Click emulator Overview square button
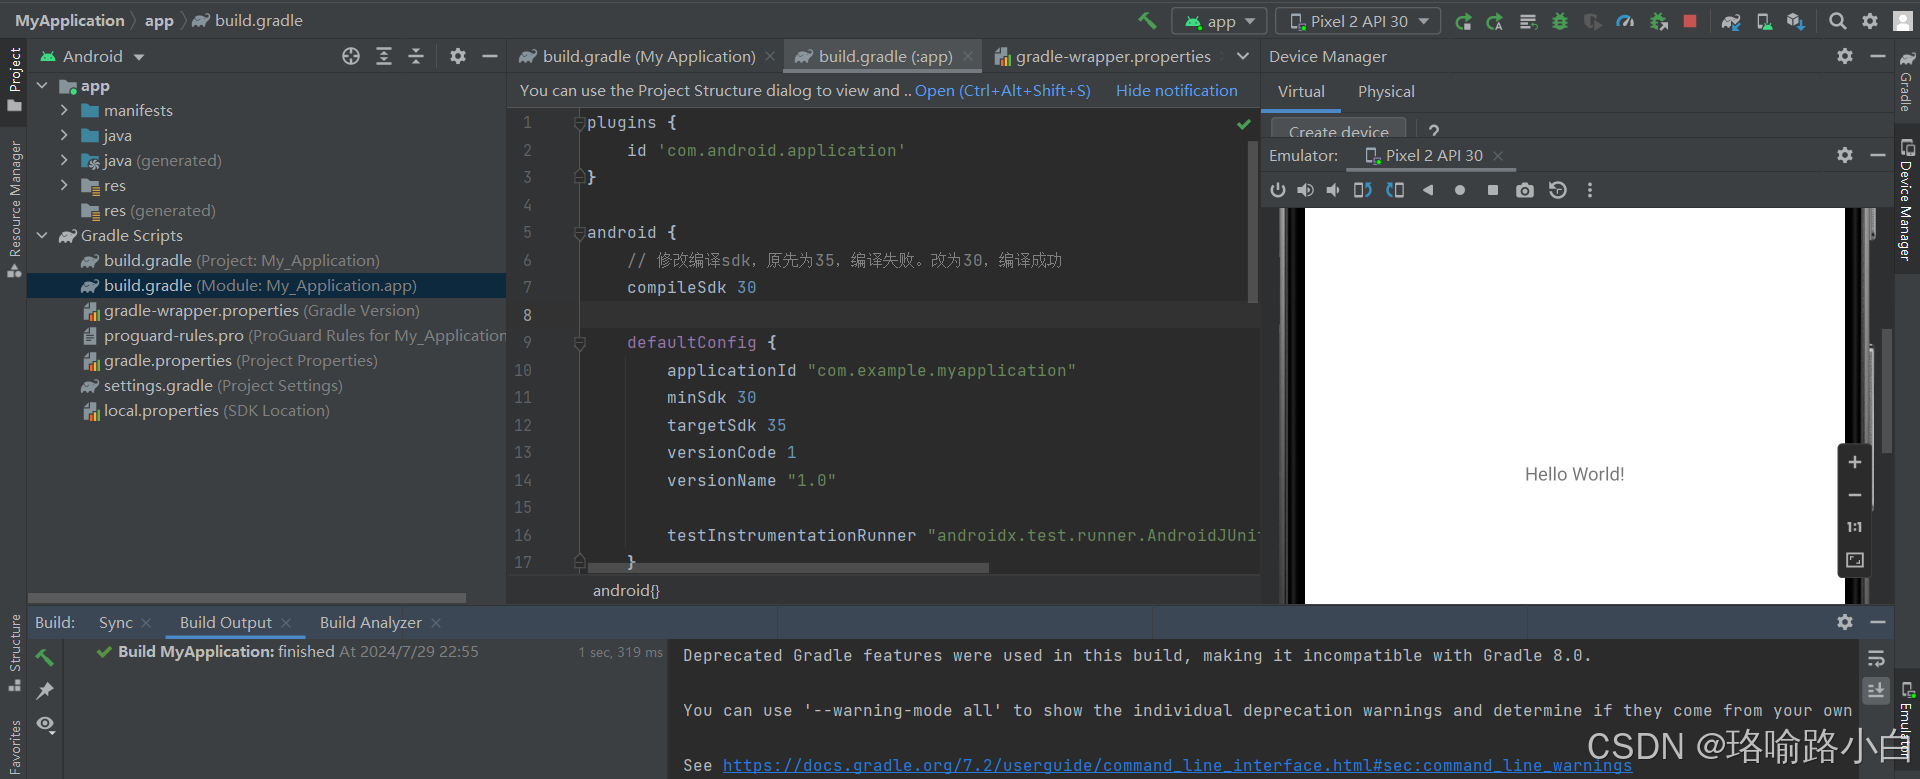 pyautogui.click(x=1493, y=190)
